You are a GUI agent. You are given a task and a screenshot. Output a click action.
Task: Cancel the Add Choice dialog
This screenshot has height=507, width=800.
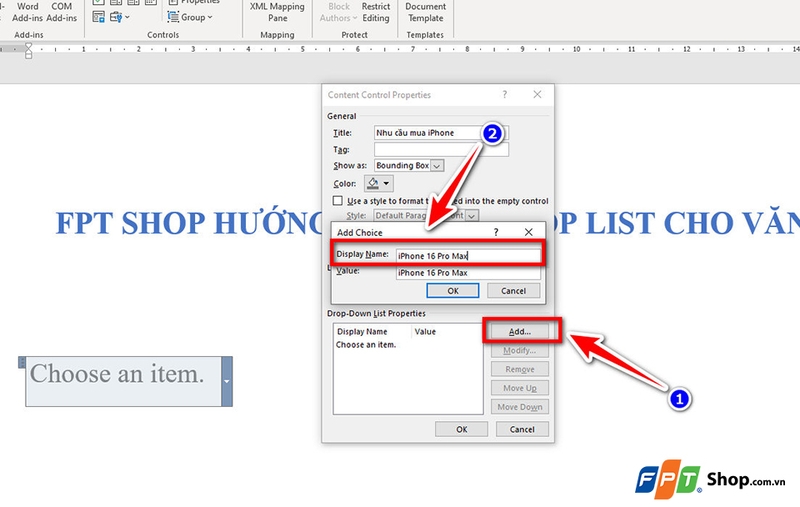(x=513, y=291)
